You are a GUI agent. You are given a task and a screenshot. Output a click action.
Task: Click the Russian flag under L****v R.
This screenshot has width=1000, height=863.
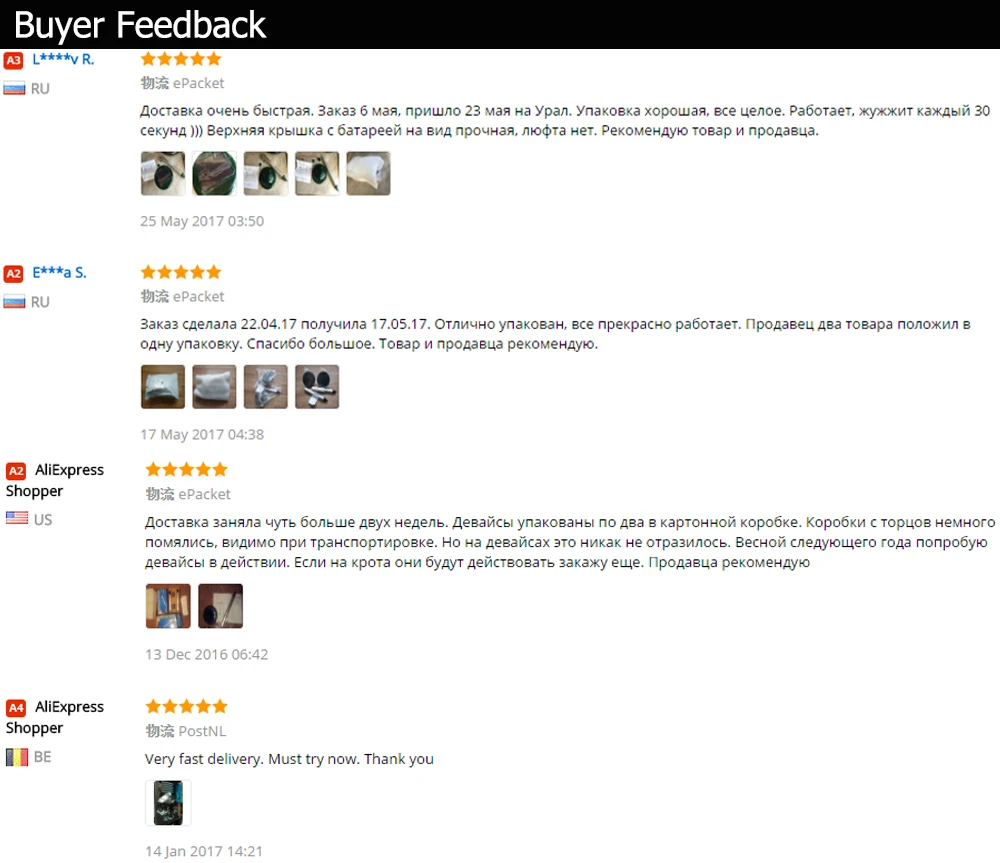click(14, 88)
